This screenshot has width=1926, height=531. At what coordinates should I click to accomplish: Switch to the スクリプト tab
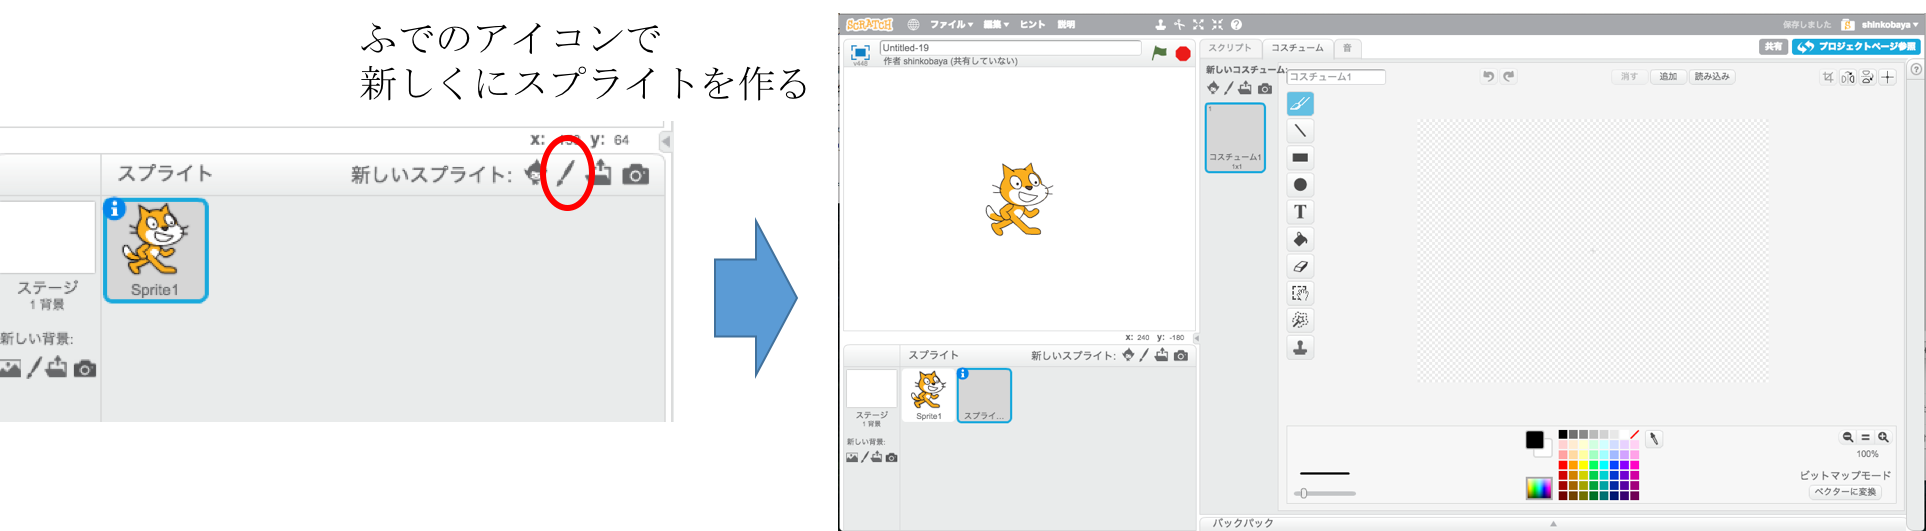[x=1229, y=48]
